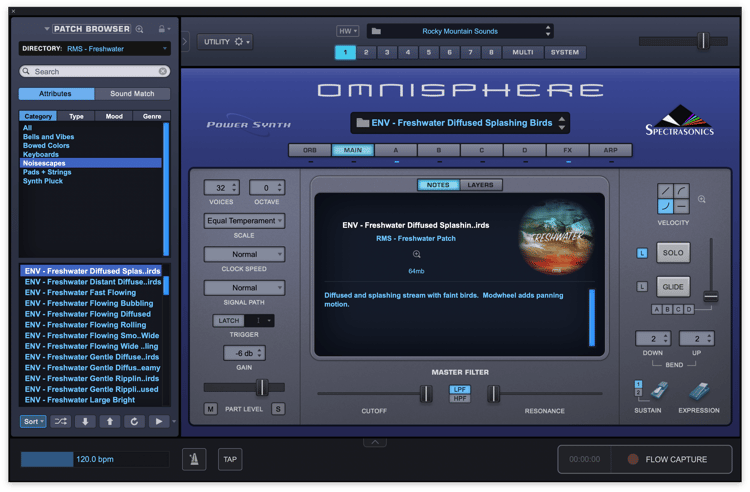The height and width of the screenshot is (492, 750).
Task: Click the Cutoff slider handle
Action: pos(426,394)
